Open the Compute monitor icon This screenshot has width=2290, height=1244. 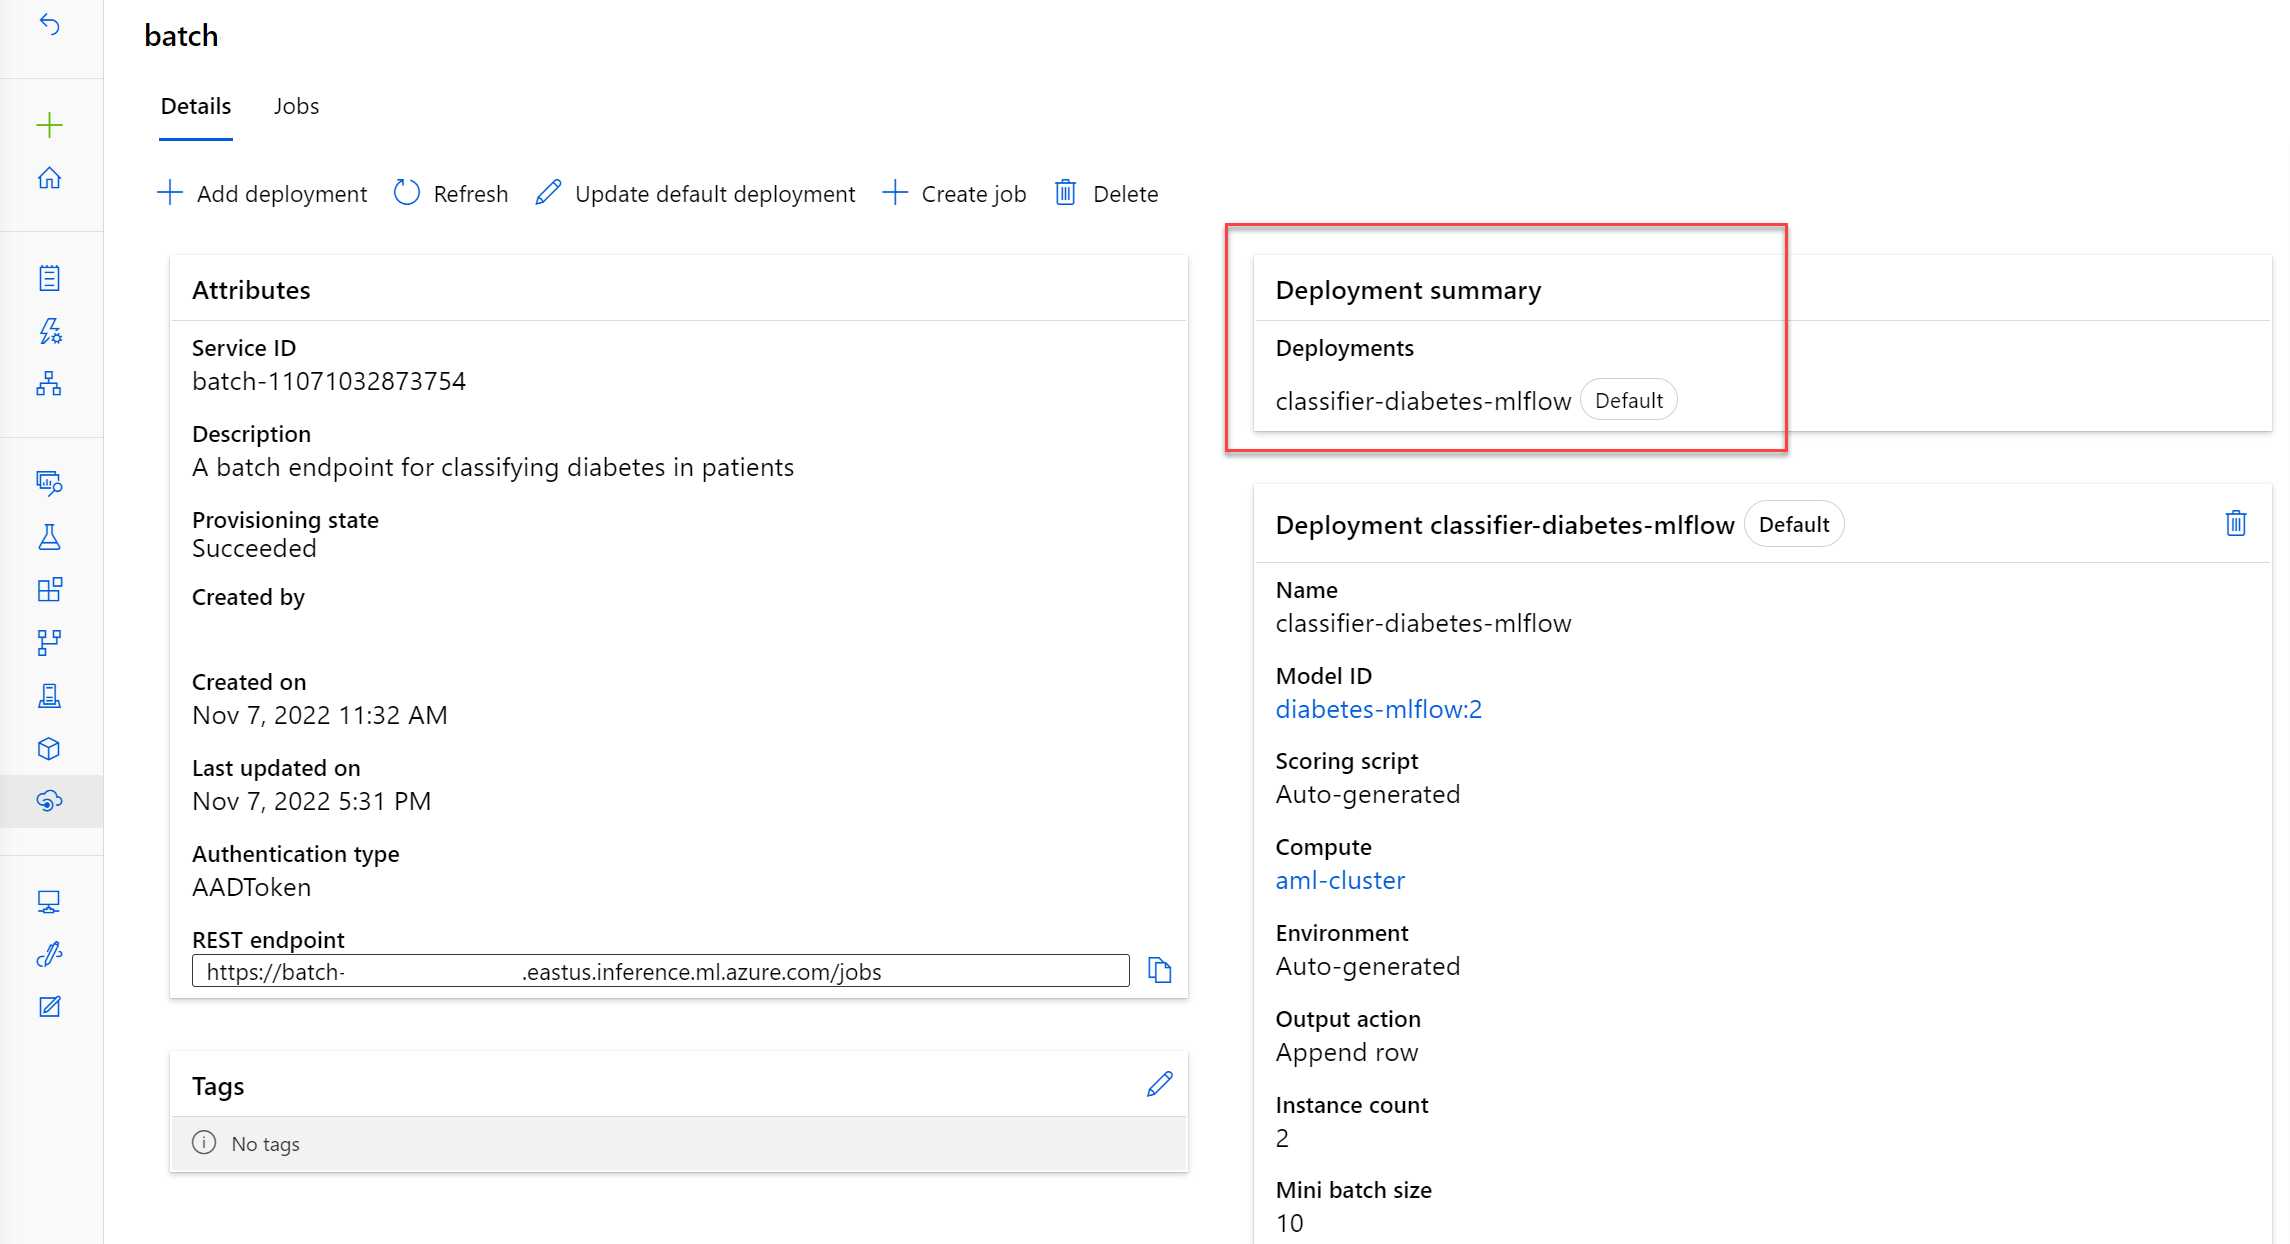pyautogui.click(x=50, y=903)
